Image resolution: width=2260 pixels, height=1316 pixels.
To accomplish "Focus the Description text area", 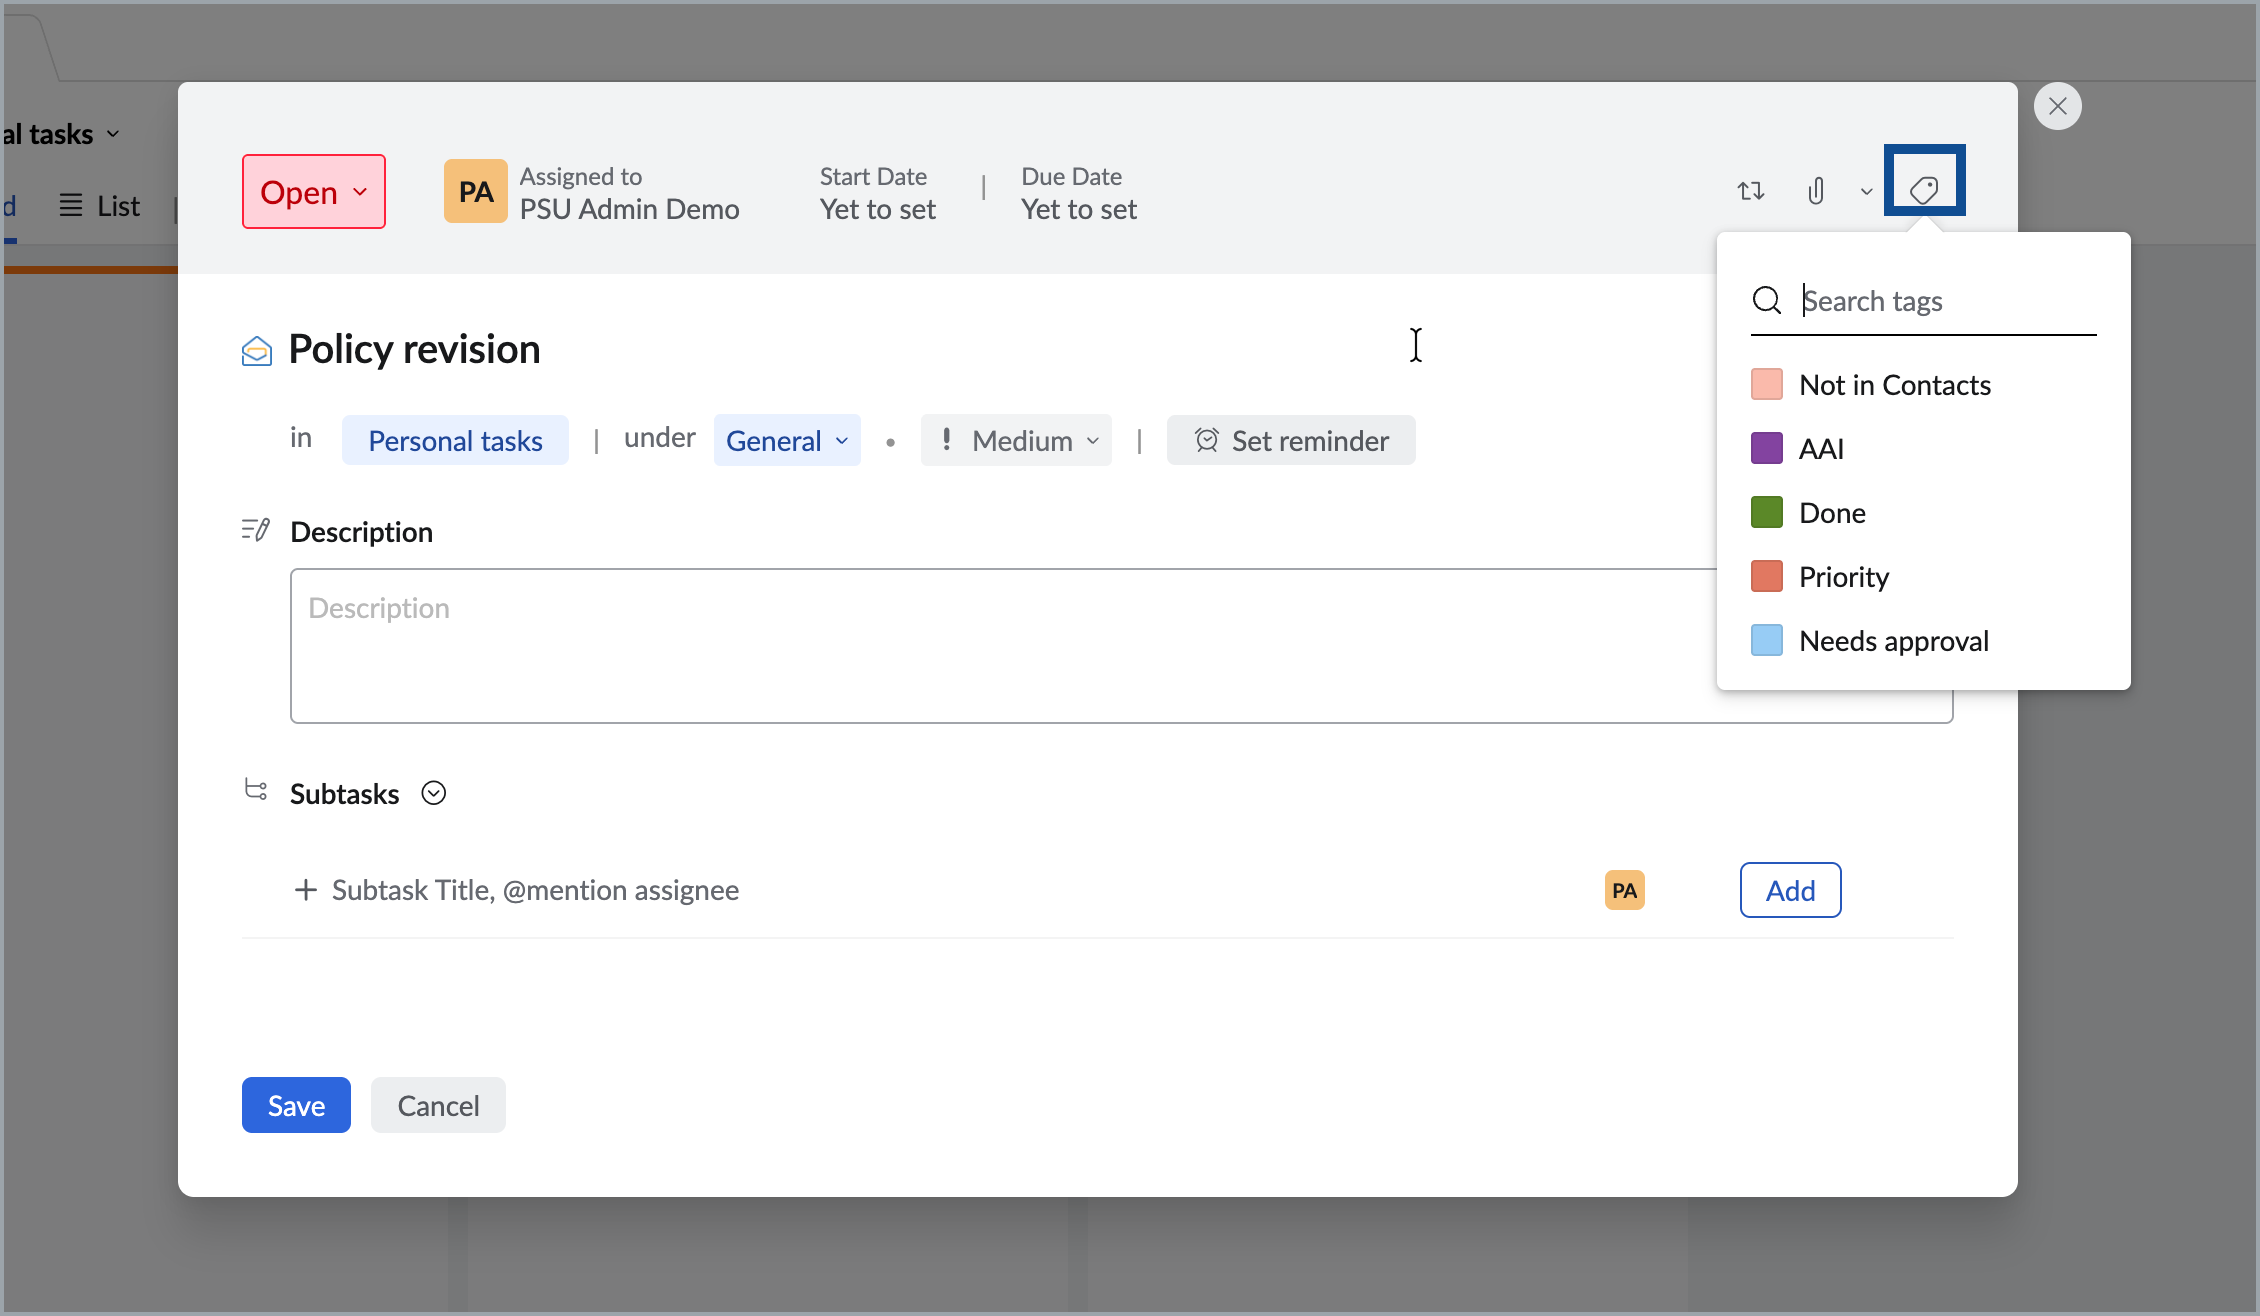I will pos(1121,646).
